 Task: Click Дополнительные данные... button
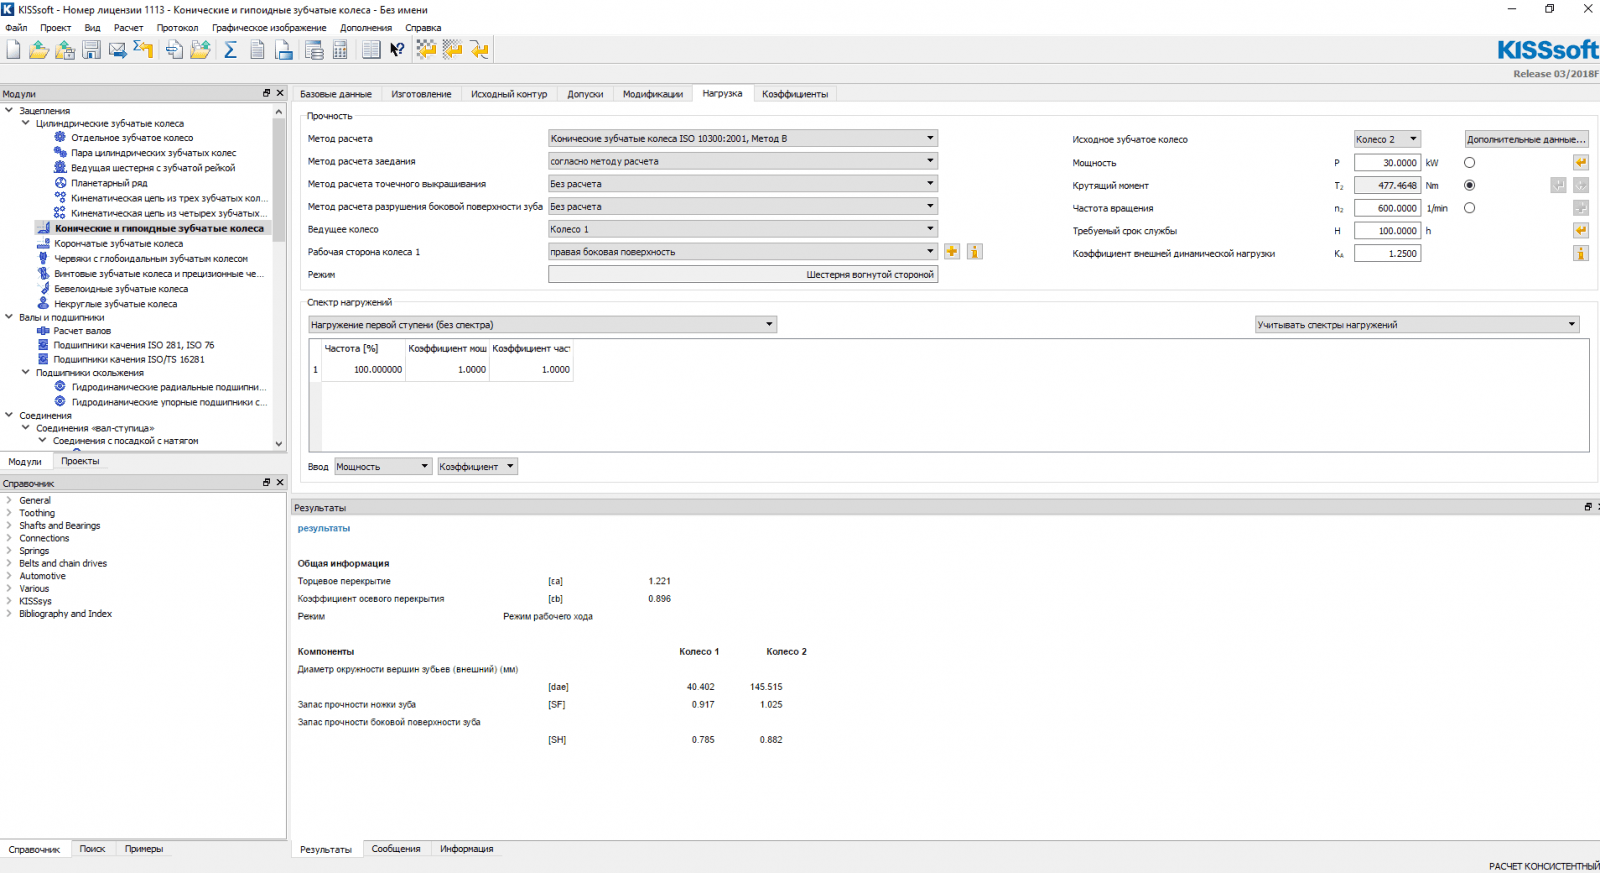tap(1526, 139)
